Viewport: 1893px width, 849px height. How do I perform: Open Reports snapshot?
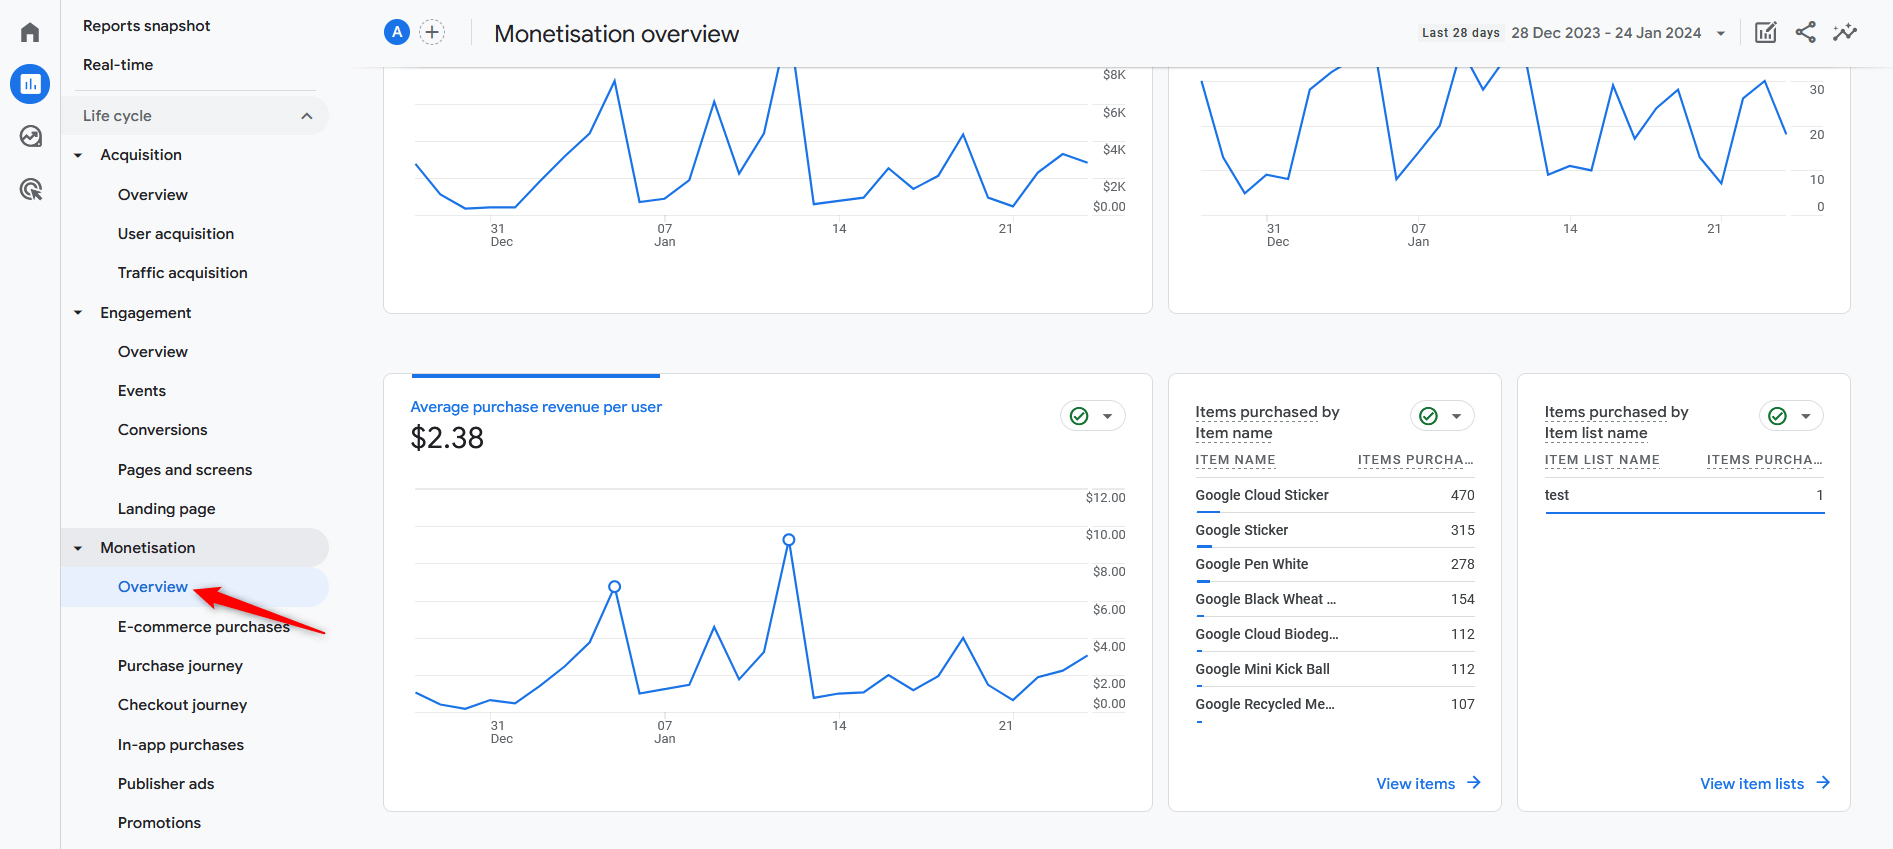(146, 26)
